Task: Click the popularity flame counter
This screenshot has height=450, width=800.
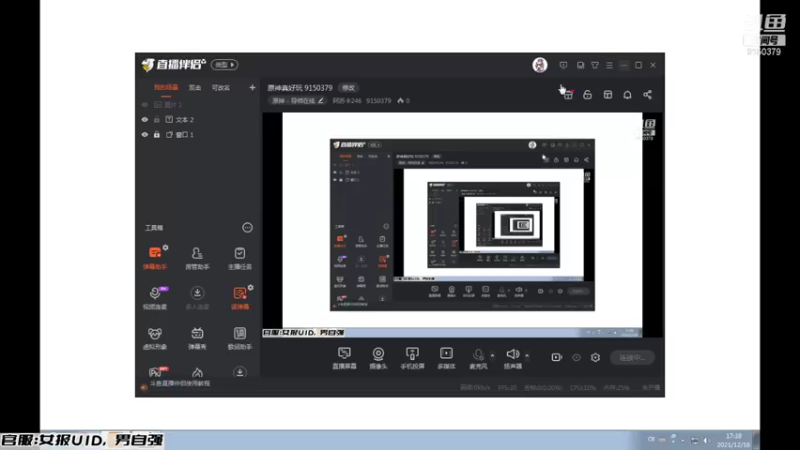Action: click(x=404, y=101)
